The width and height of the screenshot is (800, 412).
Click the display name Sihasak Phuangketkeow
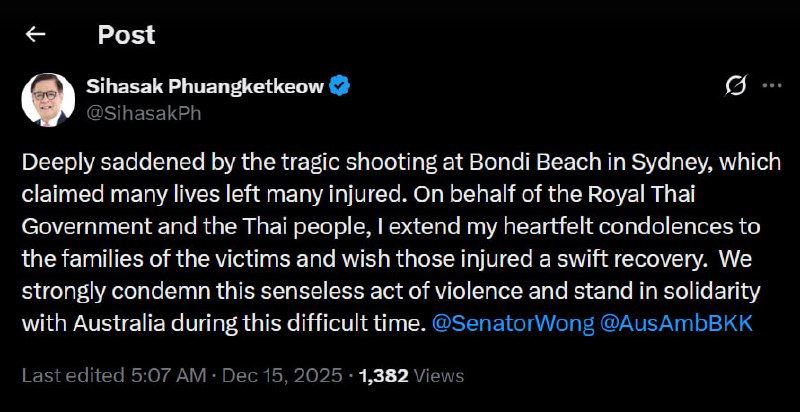tap(206, 87)
